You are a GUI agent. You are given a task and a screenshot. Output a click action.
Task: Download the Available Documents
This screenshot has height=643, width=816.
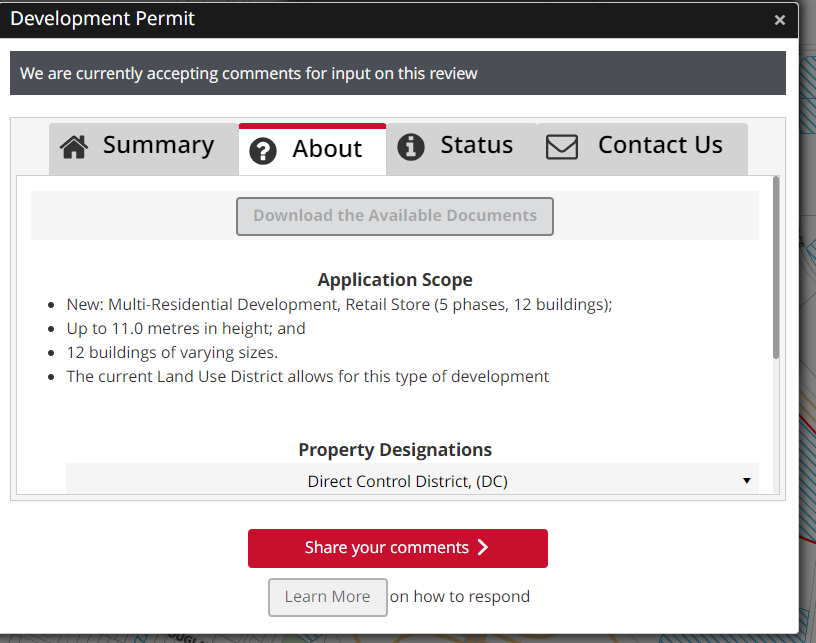395,216
